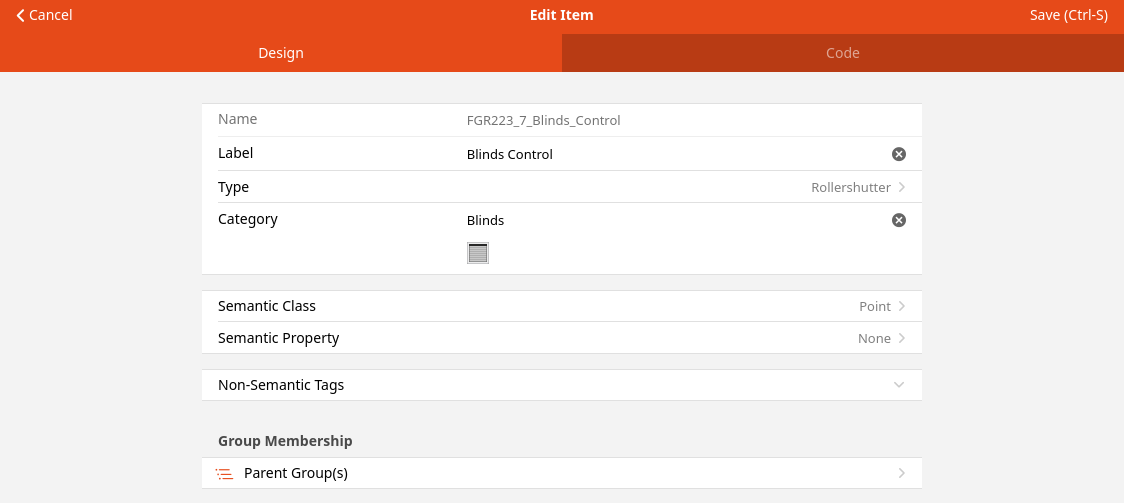Switch to the Code tab
The height and width of the screenshot is (503, 1124).
(x=842, y=53)
